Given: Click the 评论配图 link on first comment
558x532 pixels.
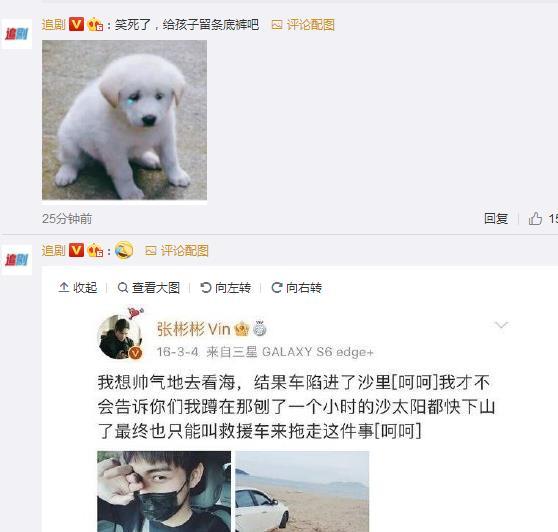Looking at the screenshot, I should (303, 25).
